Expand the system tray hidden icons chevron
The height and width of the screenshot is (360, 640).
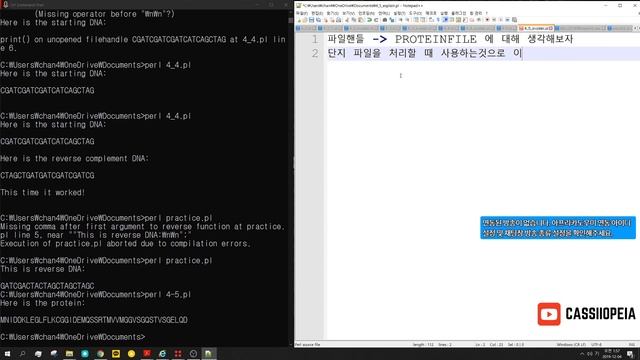click(582, 353)
